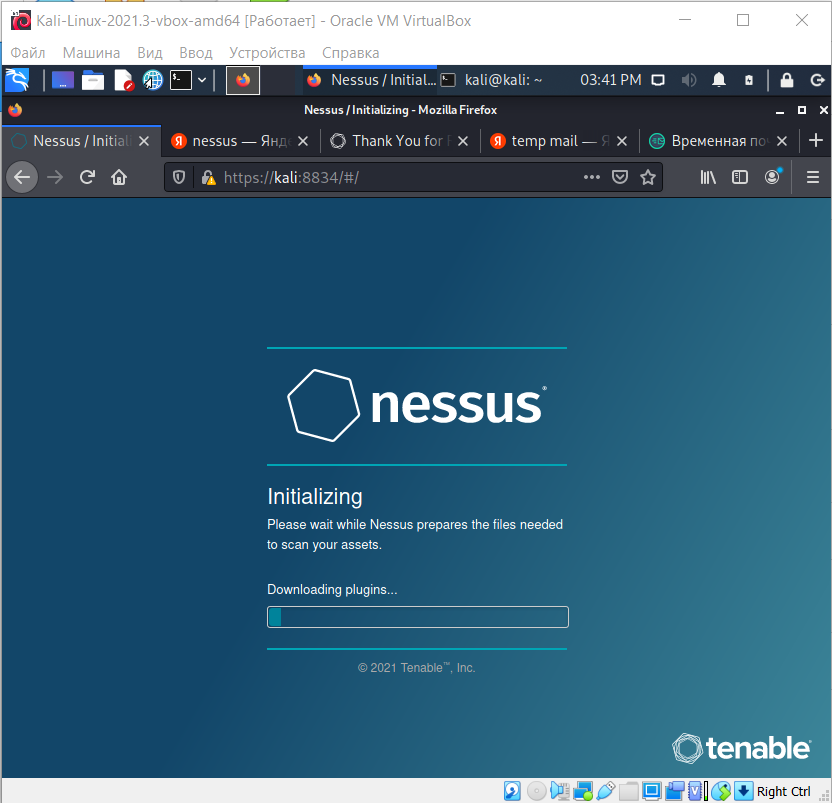Open the Kali dragon applications menu
The image size is (832, 803).
click(x=17, y=80)
